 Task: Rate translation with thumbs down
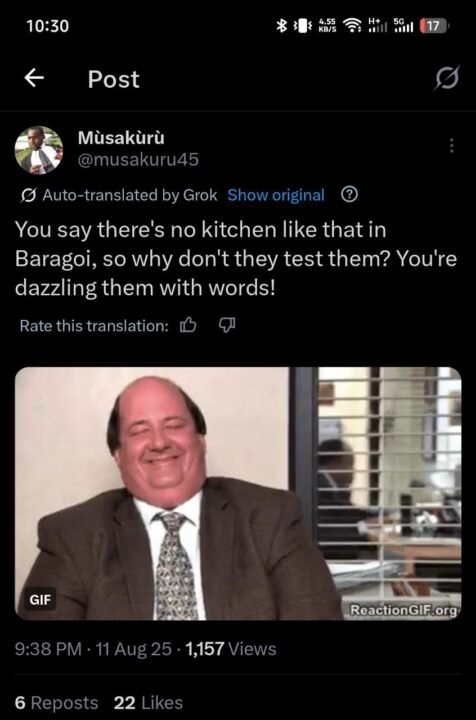point(226,326)
